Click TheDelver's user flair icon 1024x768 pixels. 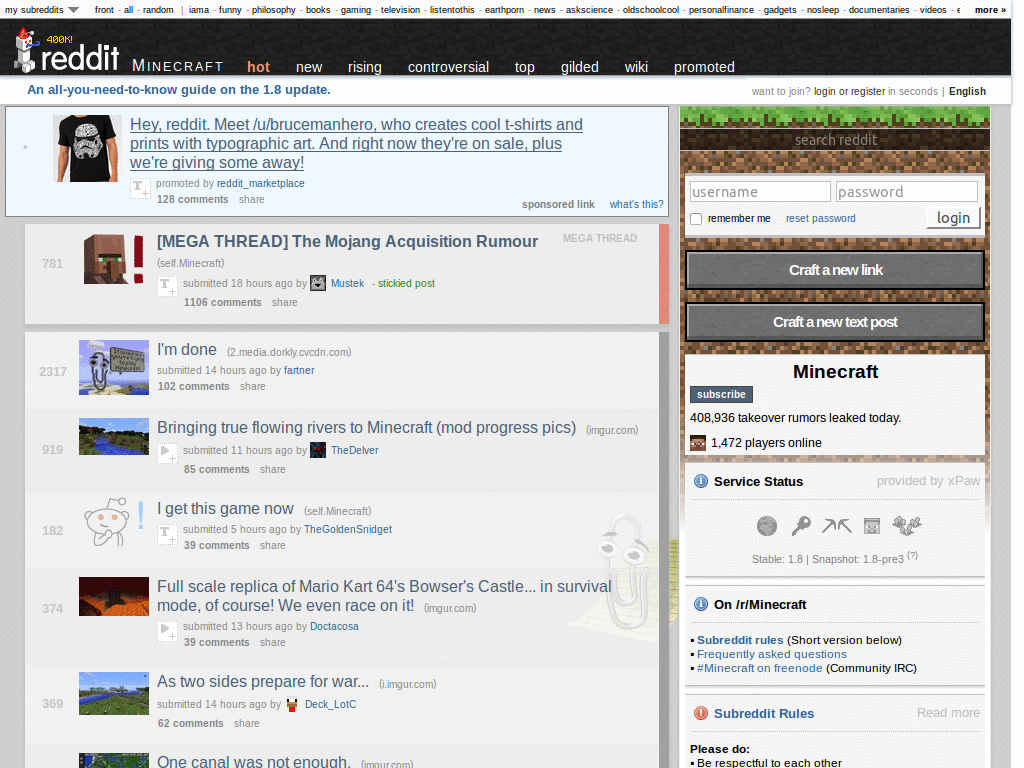318,450
